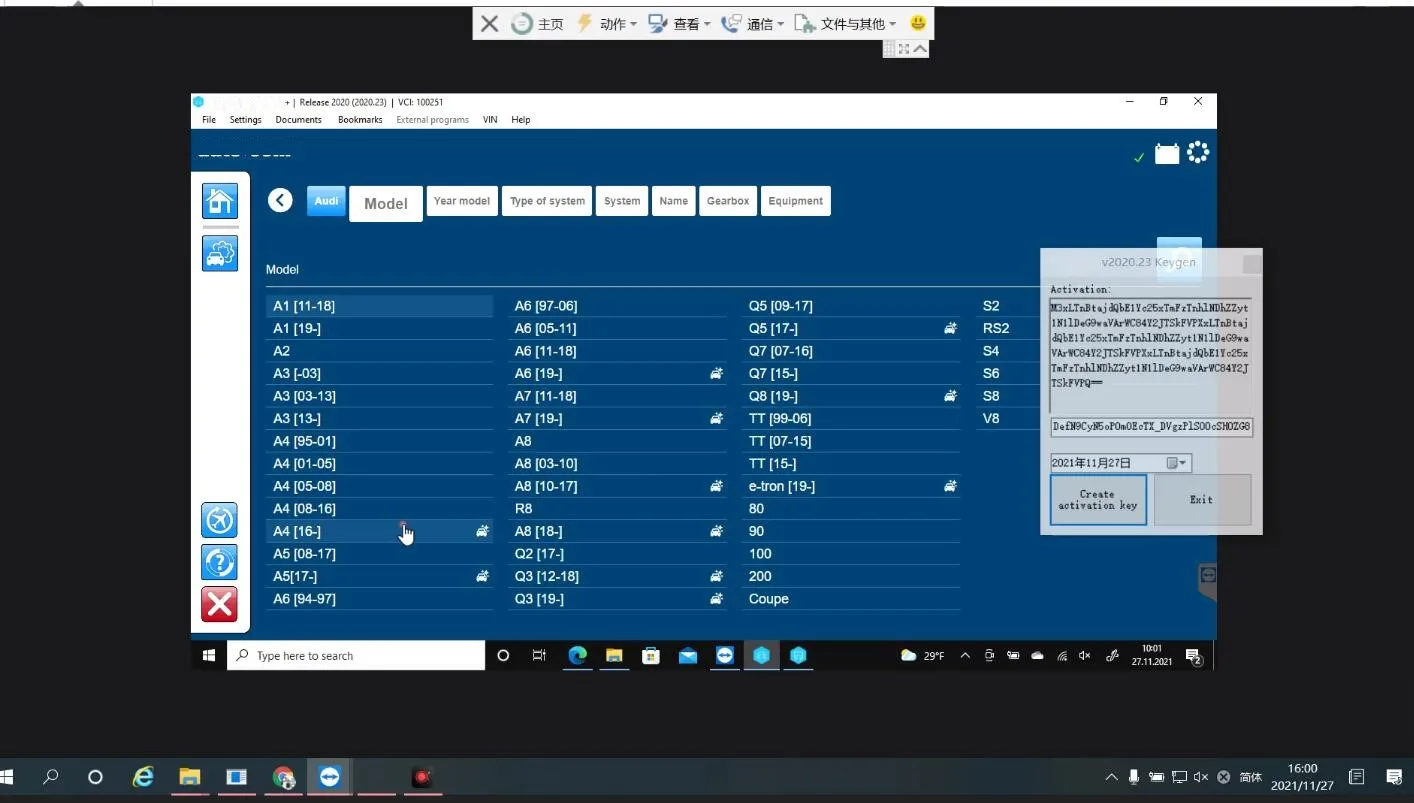Expand hidden tray icons on the remote taskbar

tap(965, 656)
